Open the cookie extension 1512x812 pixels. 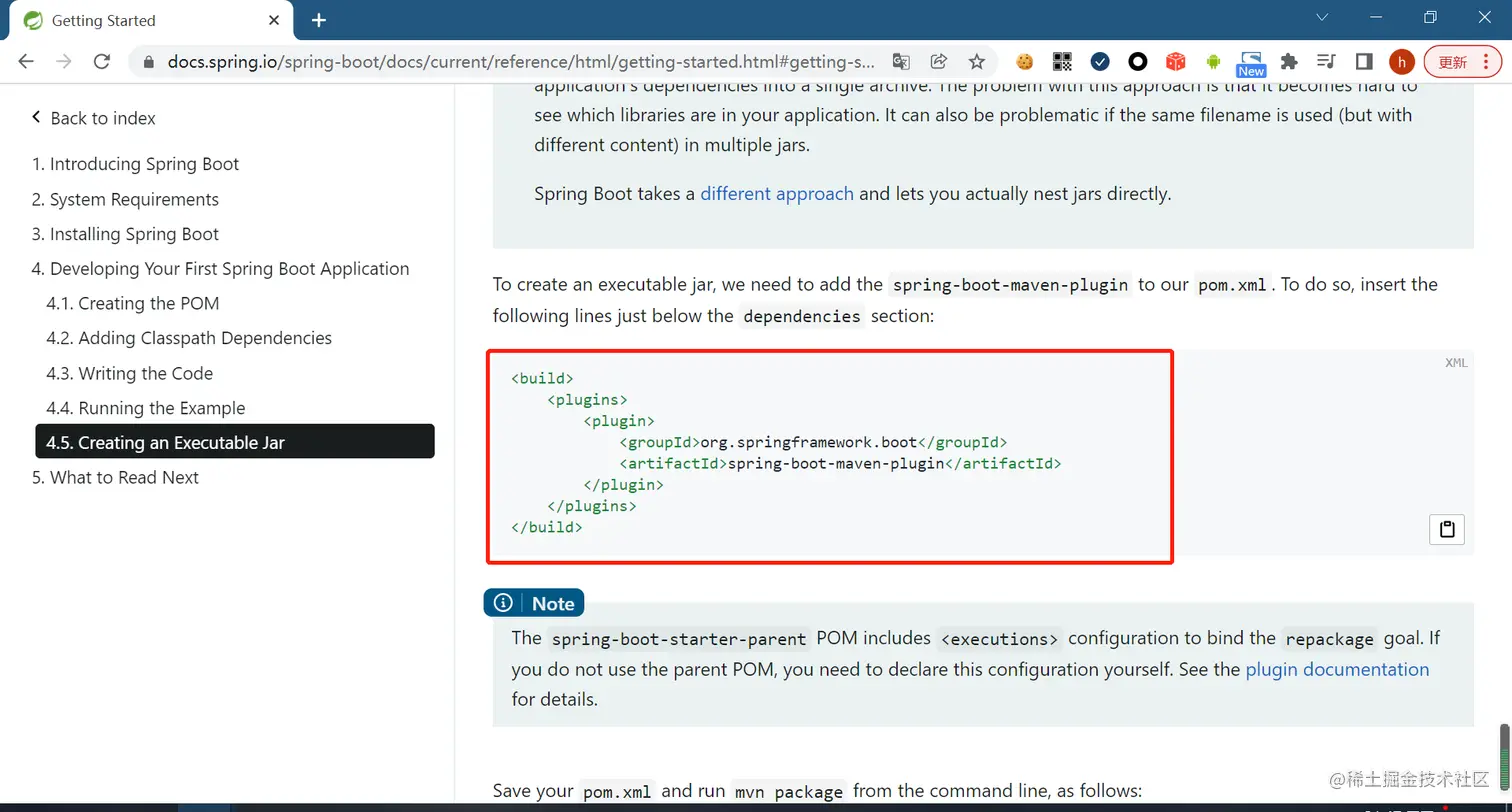1025,61
